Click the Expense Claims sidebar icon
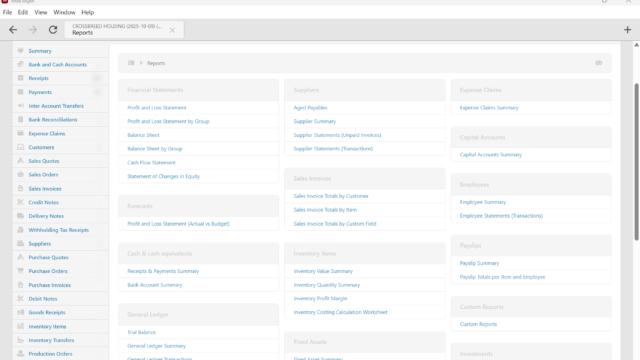Viewport: 640px width, 360px height. tap(20, 133)
